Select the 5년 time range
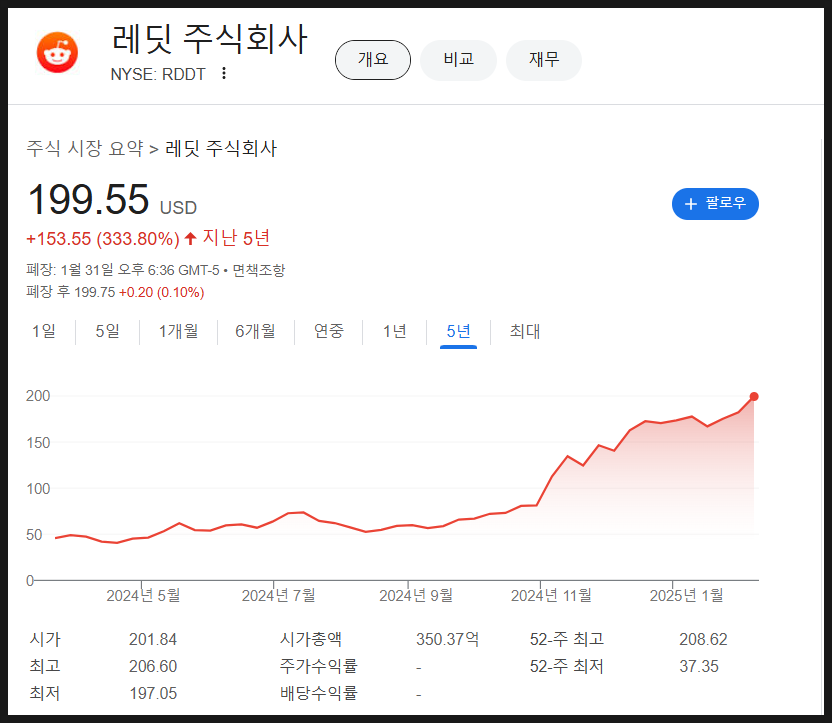The width and height of the screenshot is (832, 723). click(458, 332)
